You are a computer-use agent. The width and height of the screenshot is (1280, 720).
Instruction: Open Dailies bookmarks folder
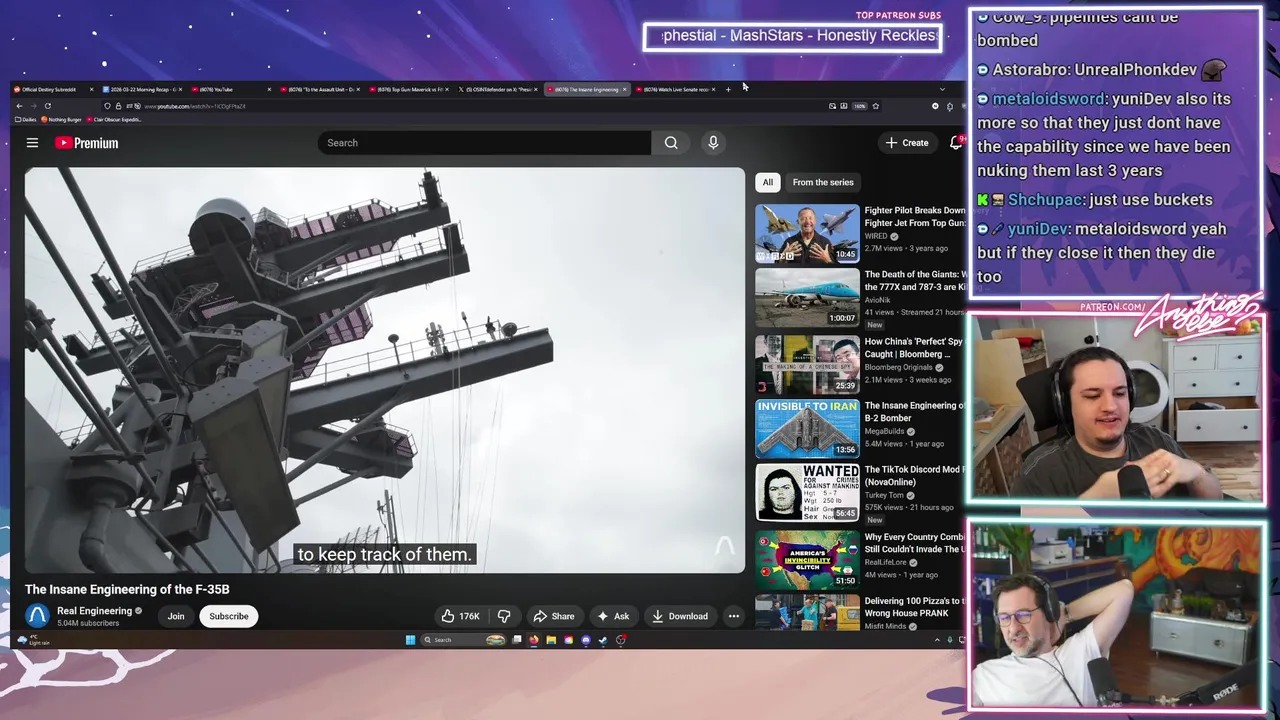(x=24, y=119)
